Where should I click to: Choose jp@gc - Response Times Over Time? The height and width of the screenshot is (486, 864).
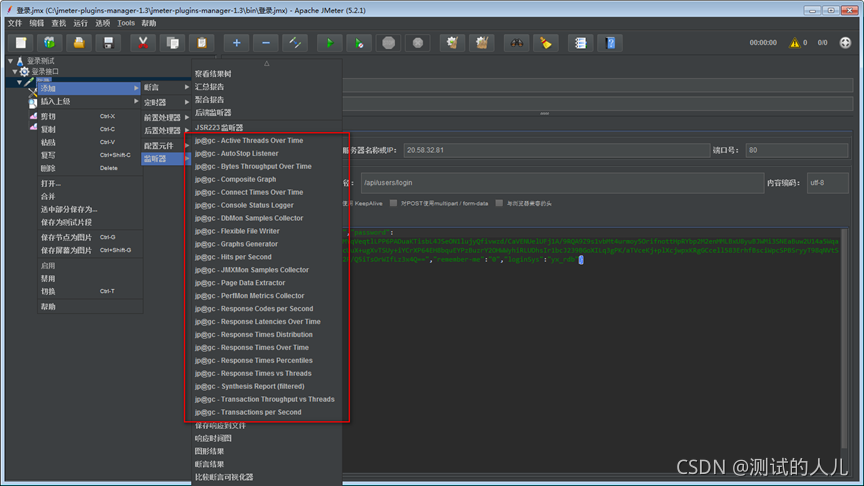tap(267, 348)
